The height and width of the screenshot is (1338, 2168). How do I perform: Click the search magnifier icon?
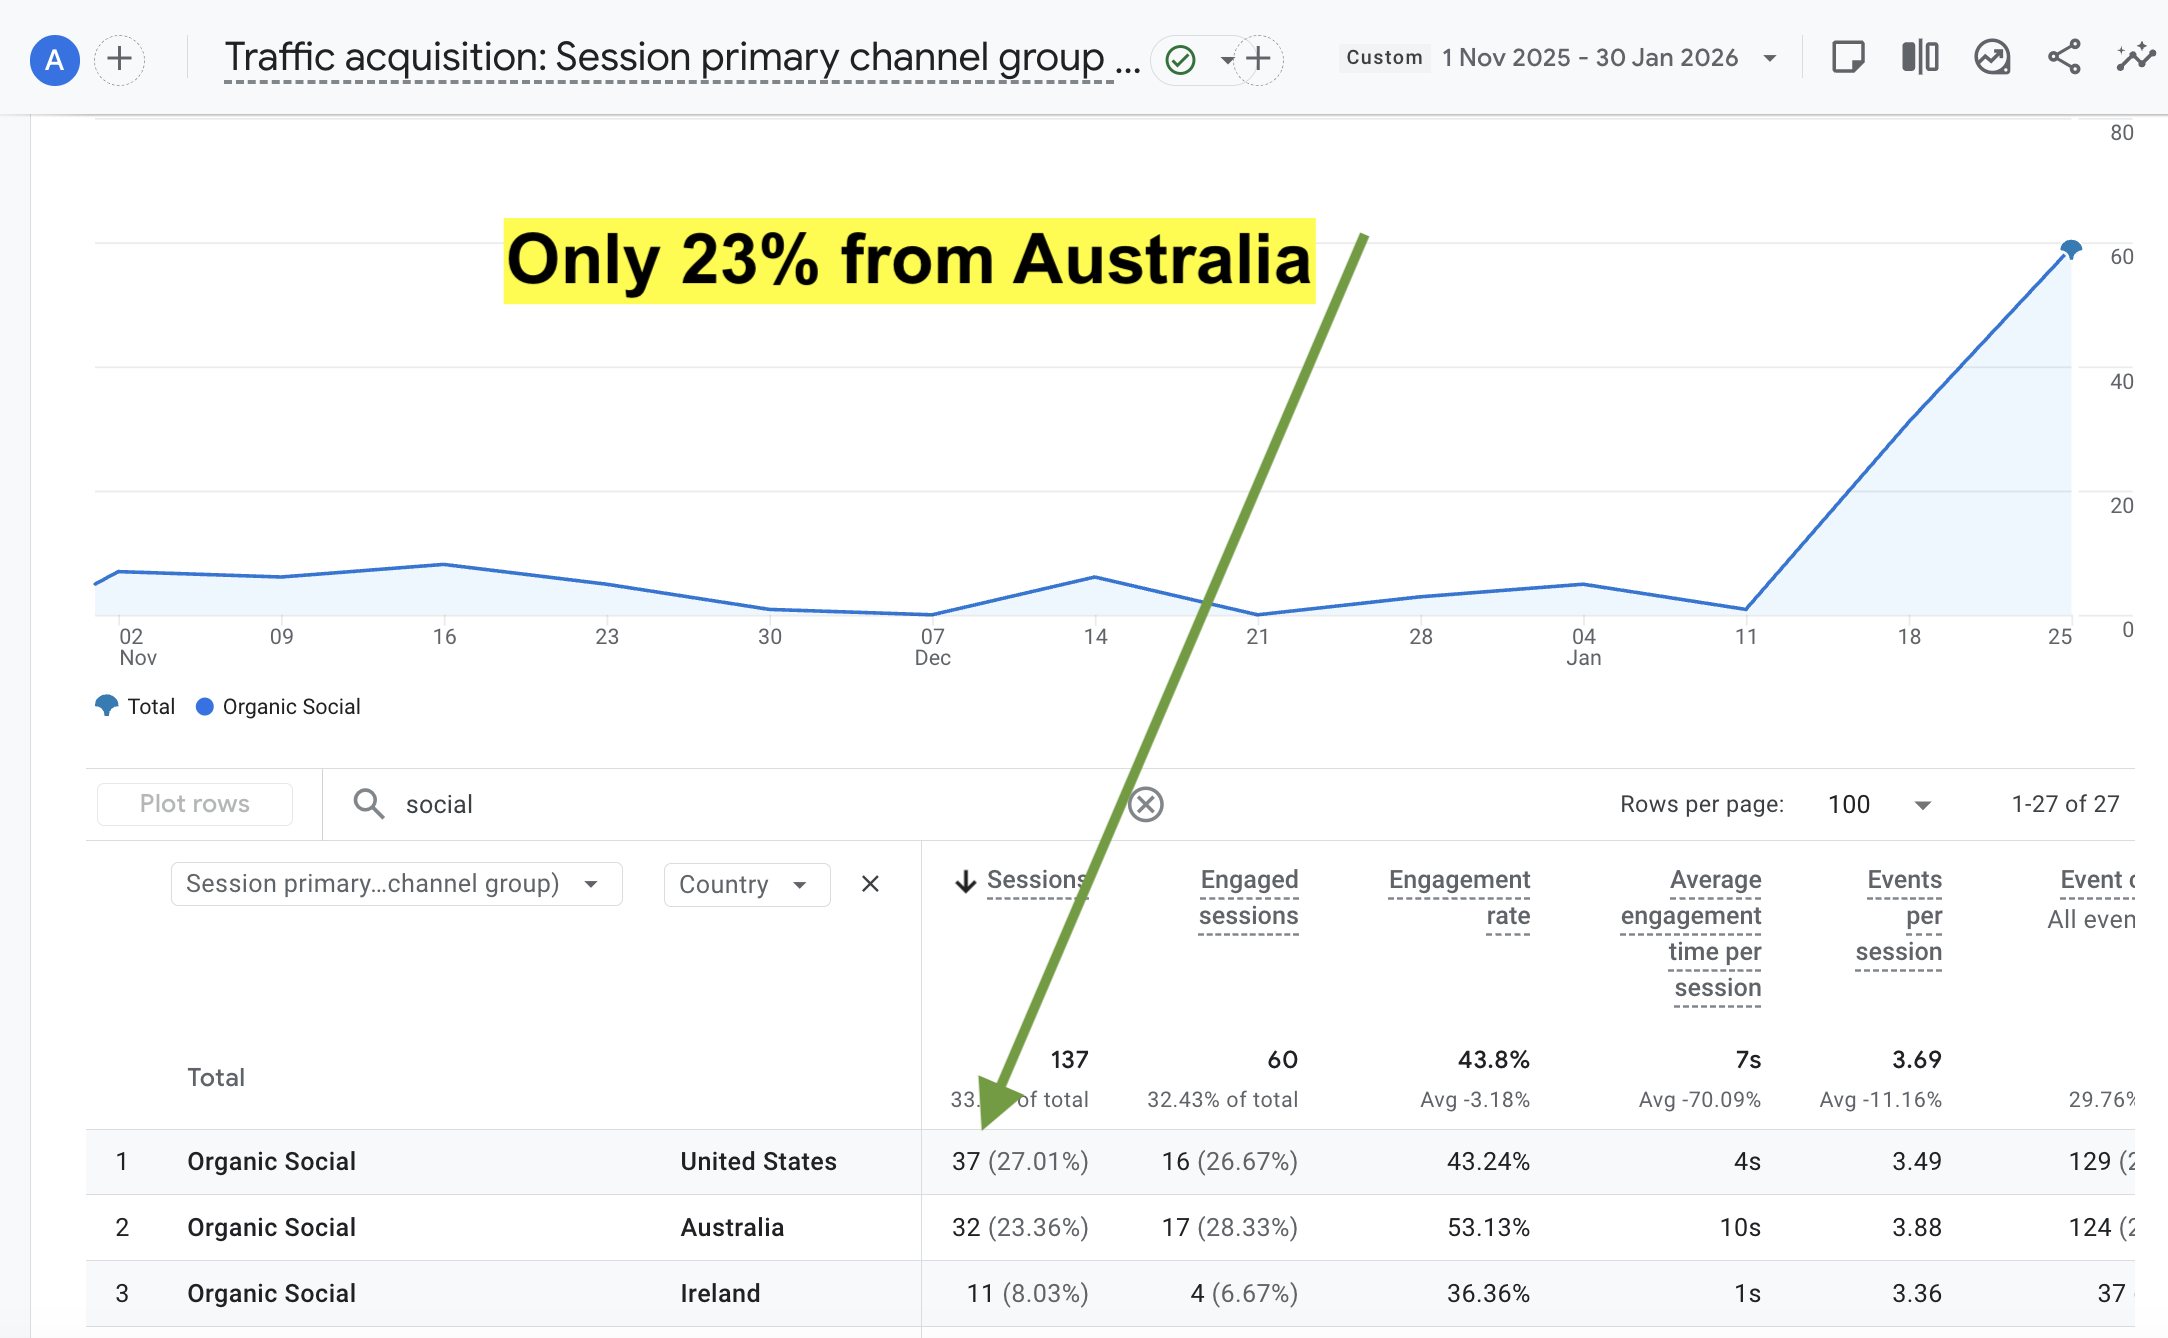pyautogui.click(x=369, y=804)
